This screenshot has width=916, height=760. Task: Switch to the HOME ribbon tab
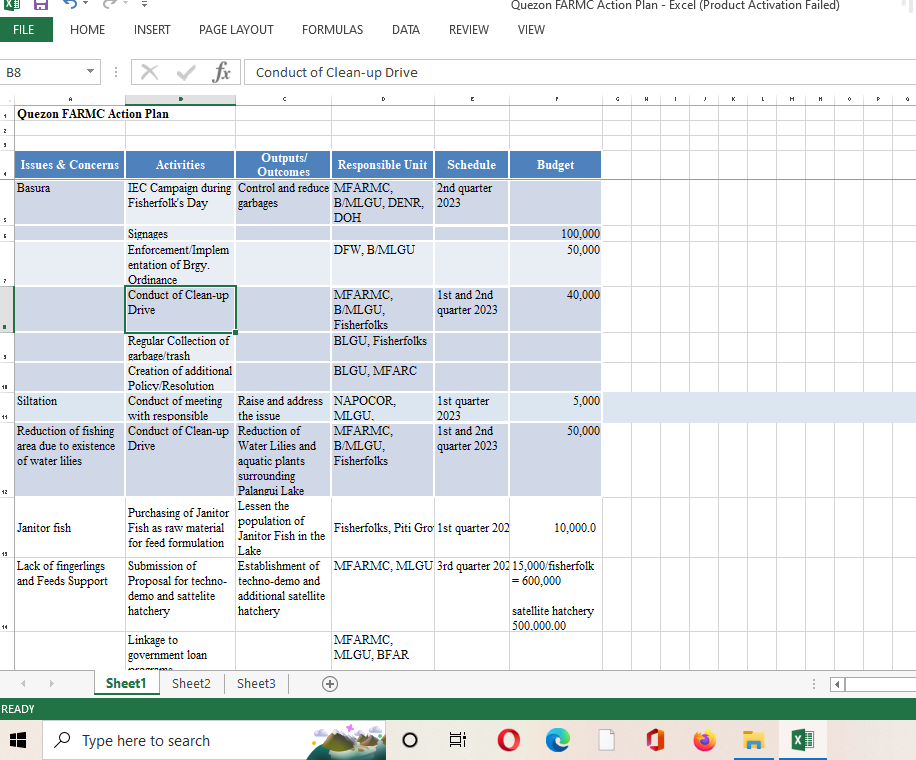point(88,30)
